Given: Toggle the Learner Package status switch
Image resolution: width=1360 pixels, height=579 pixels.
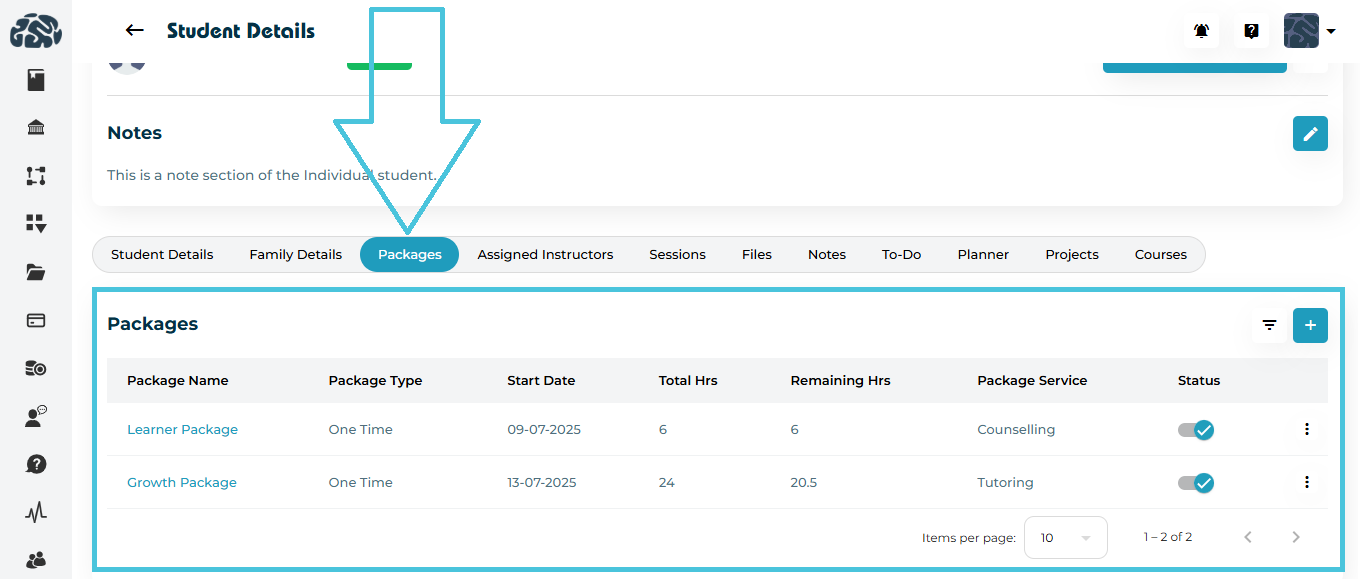Looking at the screenshot, I should click(1196, 430).
